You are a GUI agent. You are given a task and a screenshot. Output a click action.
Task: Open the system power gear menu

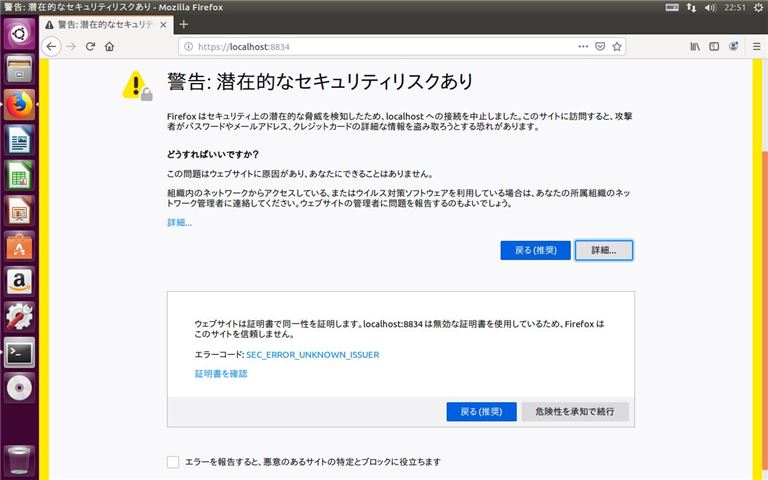click(x=759, y=7)
